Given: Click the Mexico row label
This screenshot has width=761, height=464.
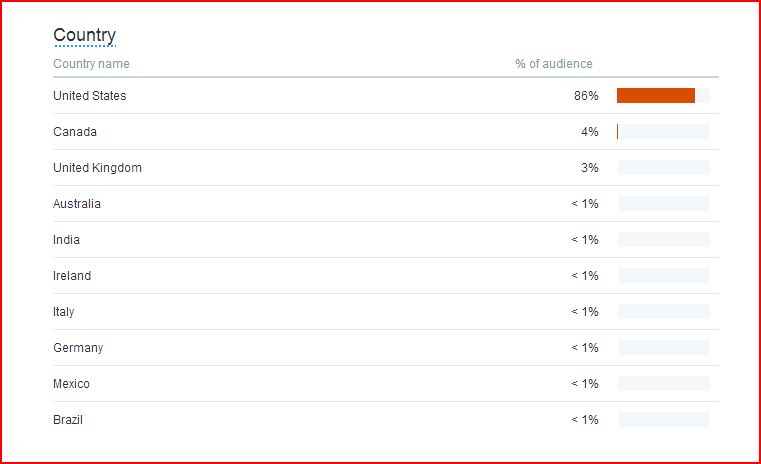Looking at the screenshot, I should pos(71,383).
